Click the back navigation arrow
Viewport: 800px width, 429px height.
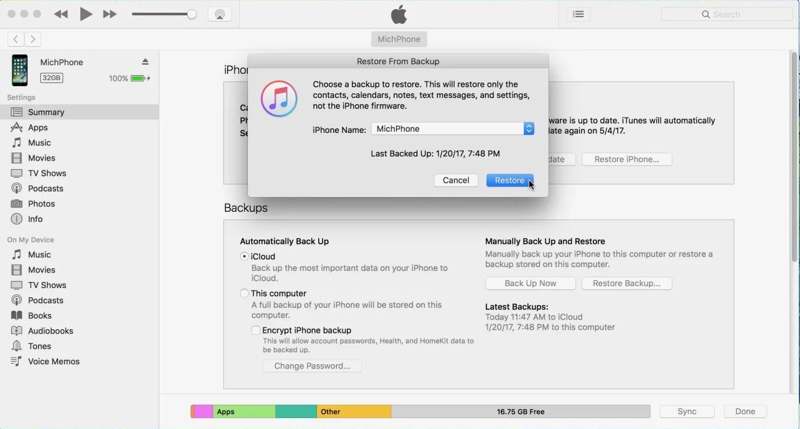pos(16,39)
